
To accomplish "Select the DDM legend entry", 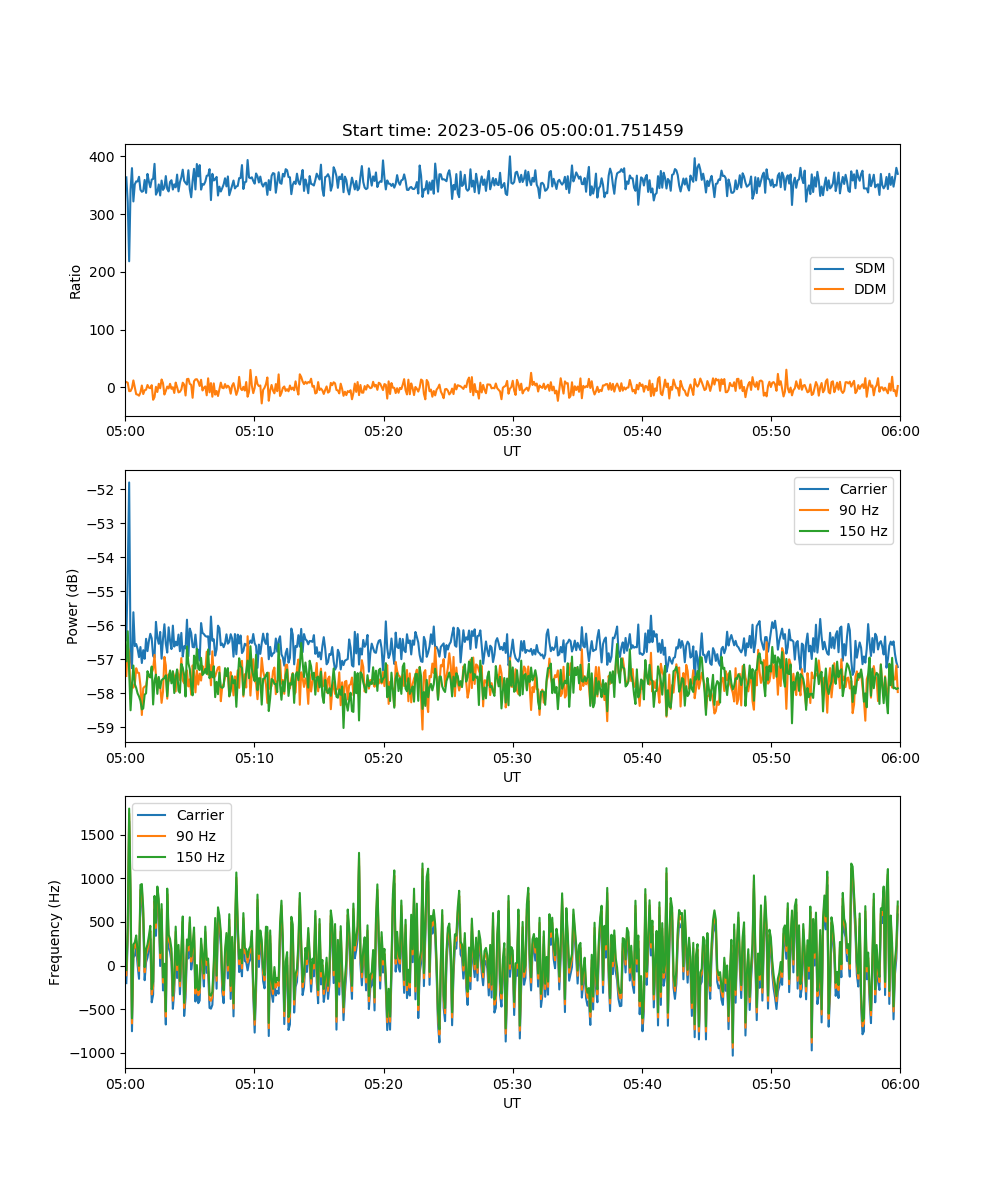I will point(851,290).
